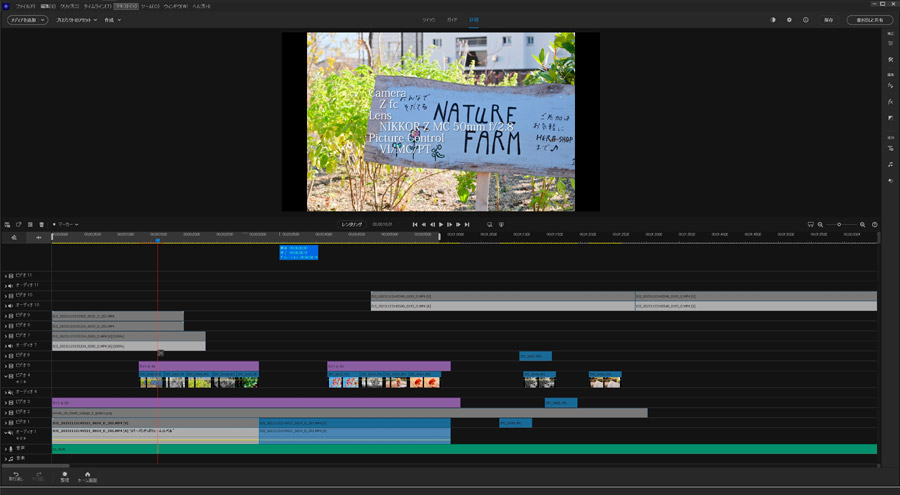Toggle ビデオ 5 track video icon
This screenshot has width=900, height=495.
click(11, 366)
